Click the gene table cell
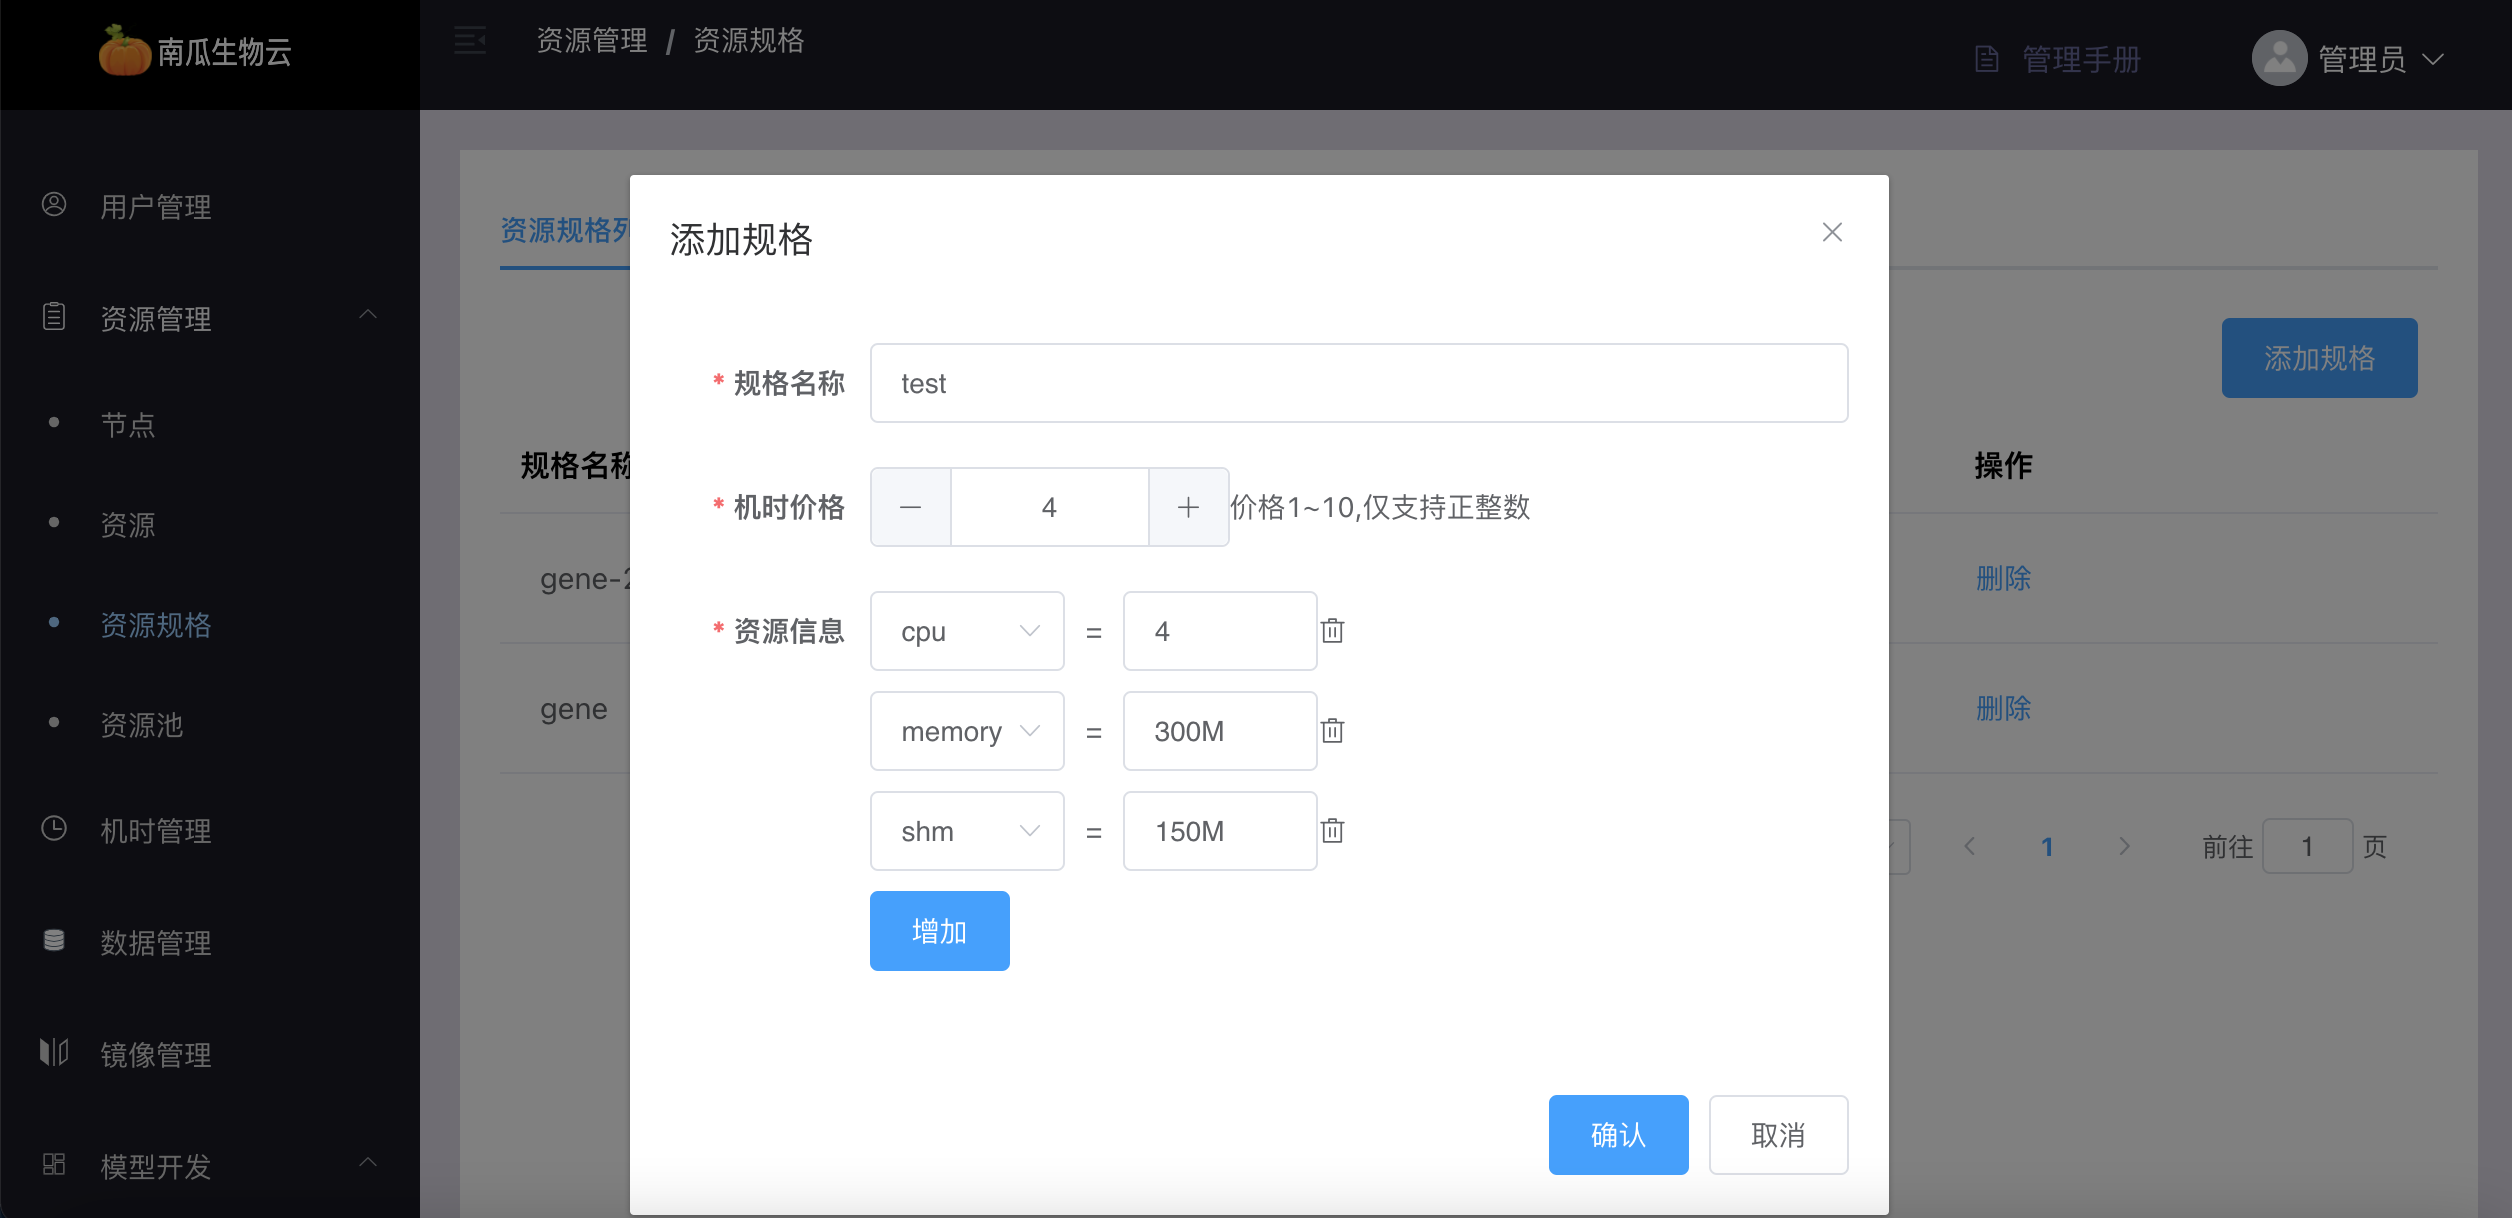2512x1218 pixels. (574, 709)
